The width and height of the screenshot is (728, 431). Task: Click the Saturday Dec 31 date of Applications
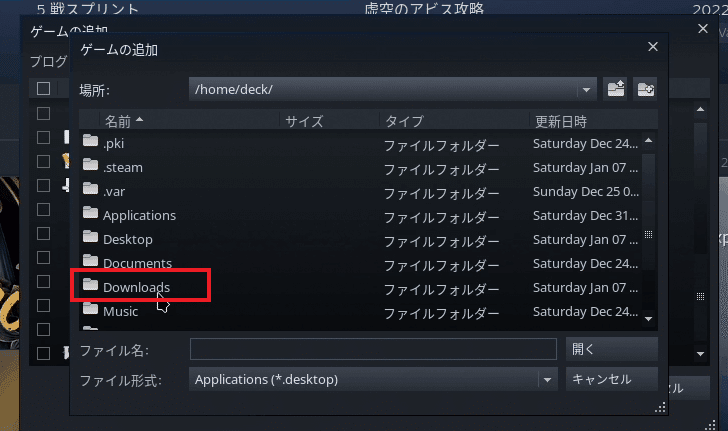pos(585,216)
